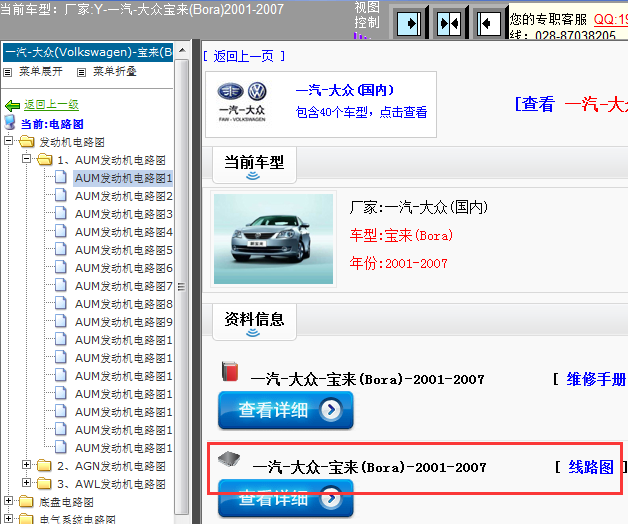Click text 年份:2001-2007
The width and height of the screenshot is (628, 524).
click(x=399, y=263)
